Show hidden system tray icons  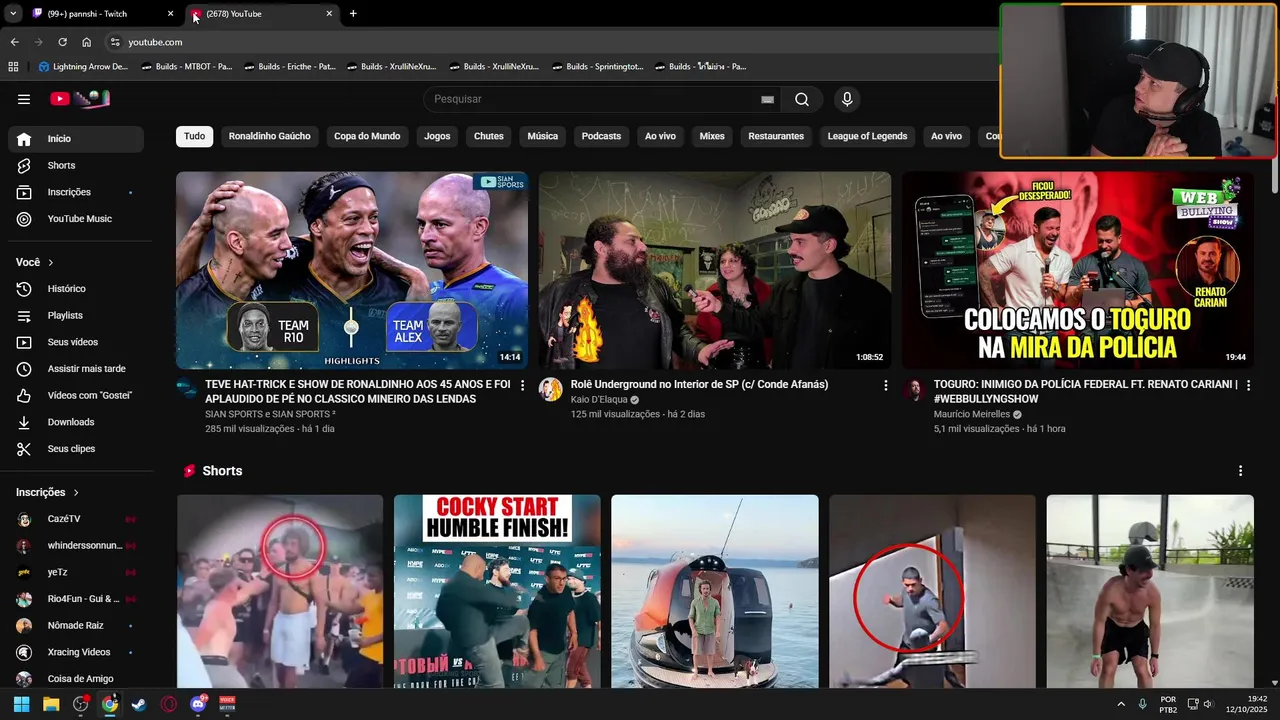[x=1121, y=704]
